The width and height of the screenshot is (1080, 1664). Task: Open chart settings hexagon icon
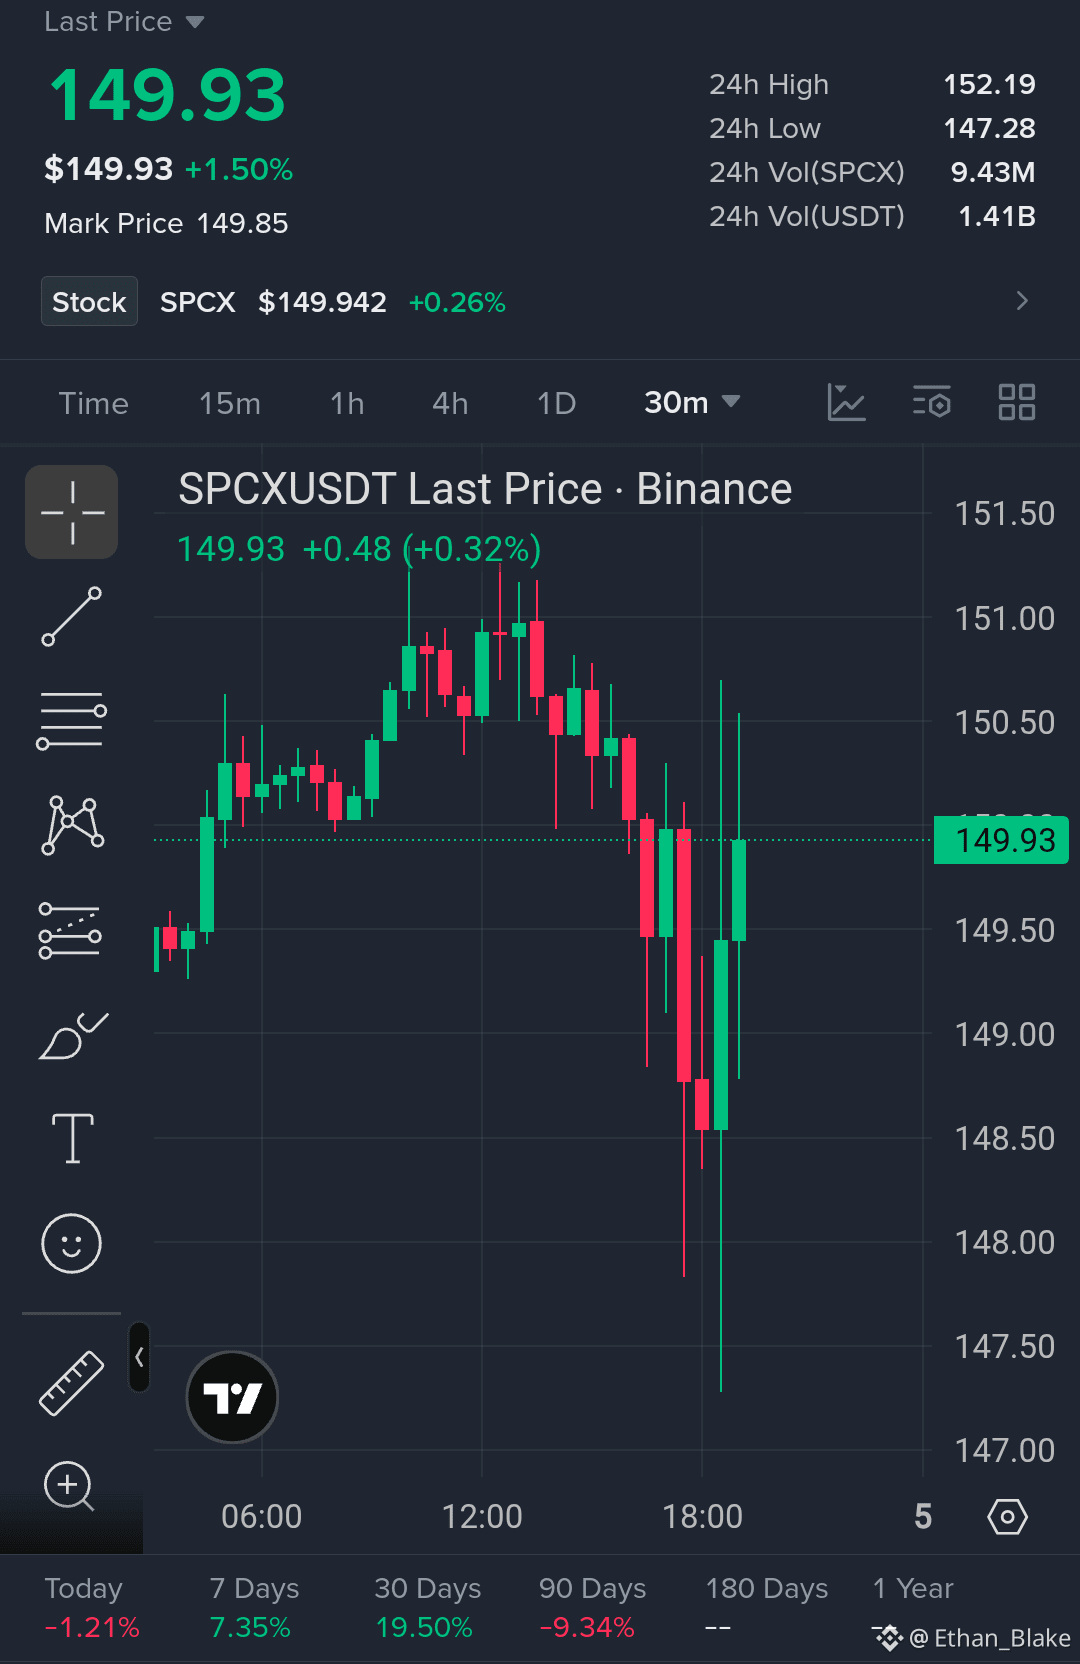coord(1007,1517)
